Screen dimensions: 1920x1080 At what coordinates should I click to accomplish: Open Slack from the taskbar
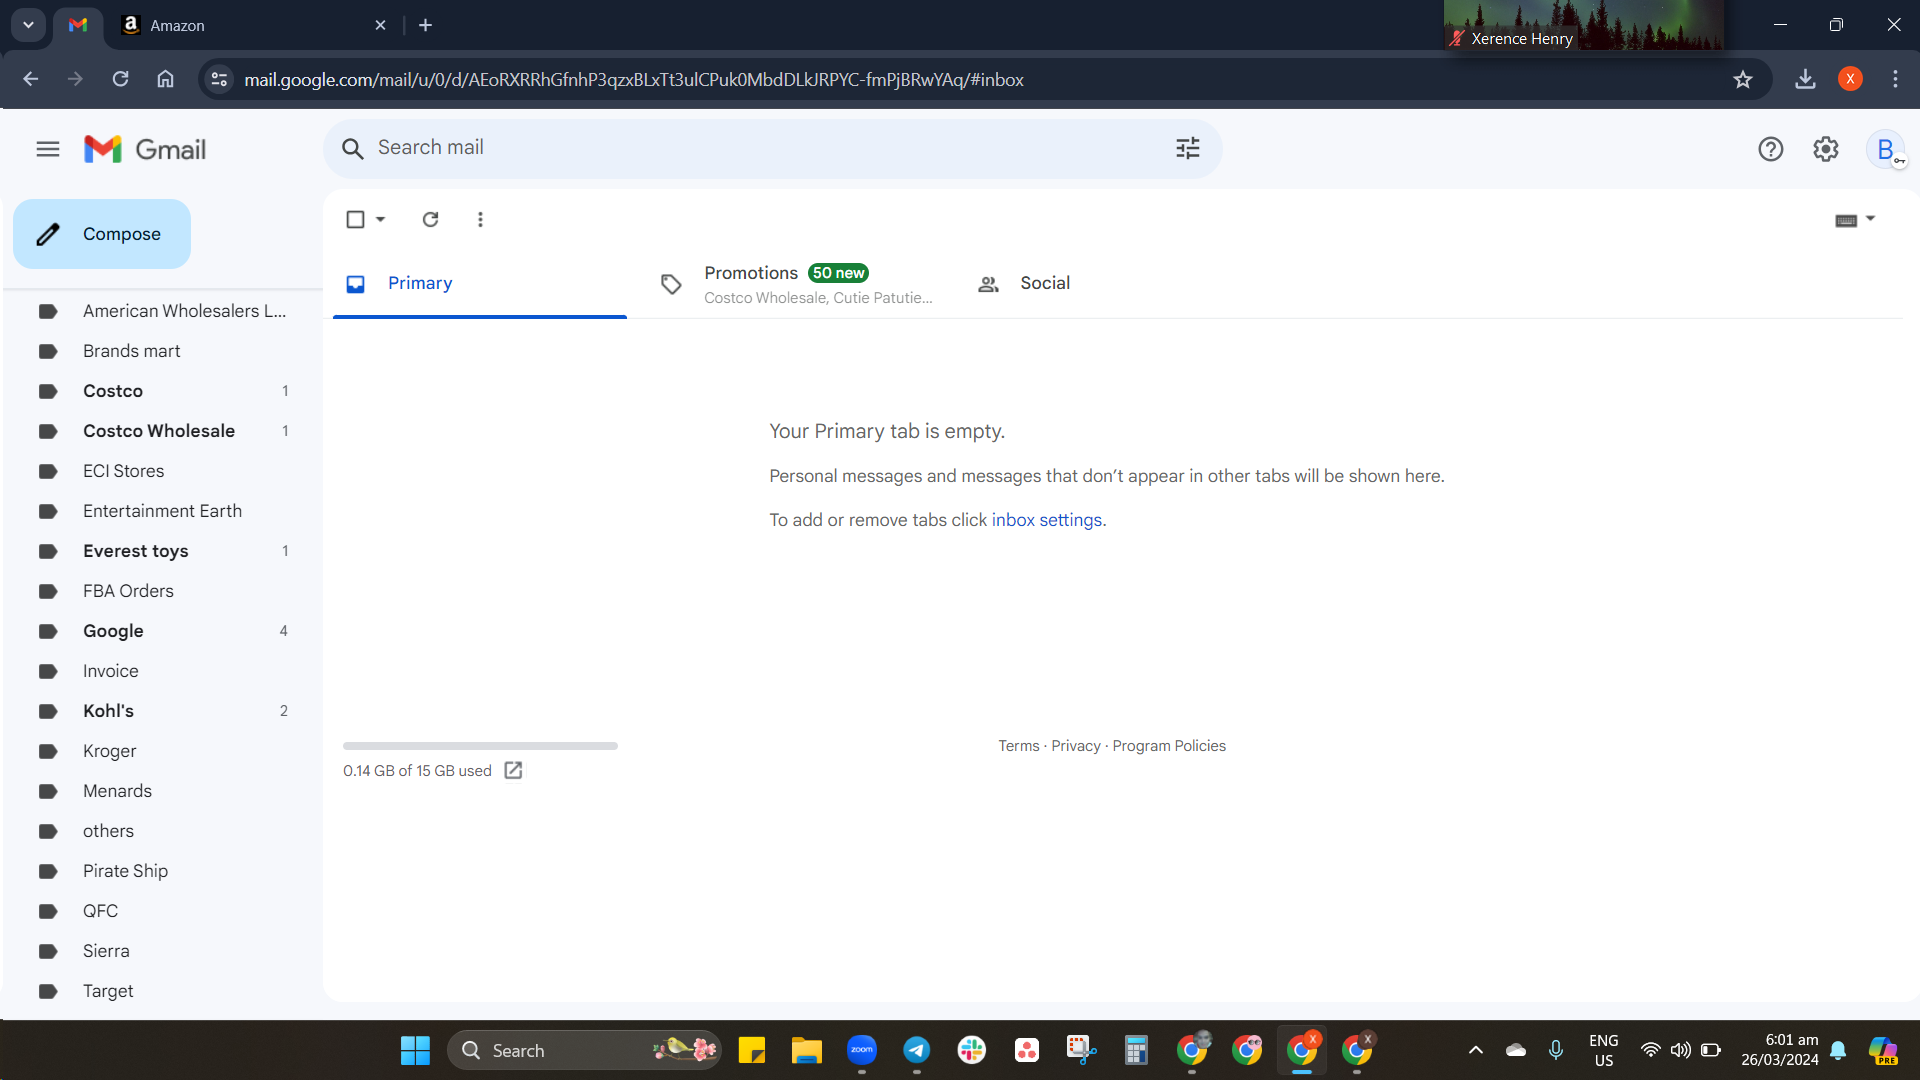pyautogui.click(x=972, y=1050)
